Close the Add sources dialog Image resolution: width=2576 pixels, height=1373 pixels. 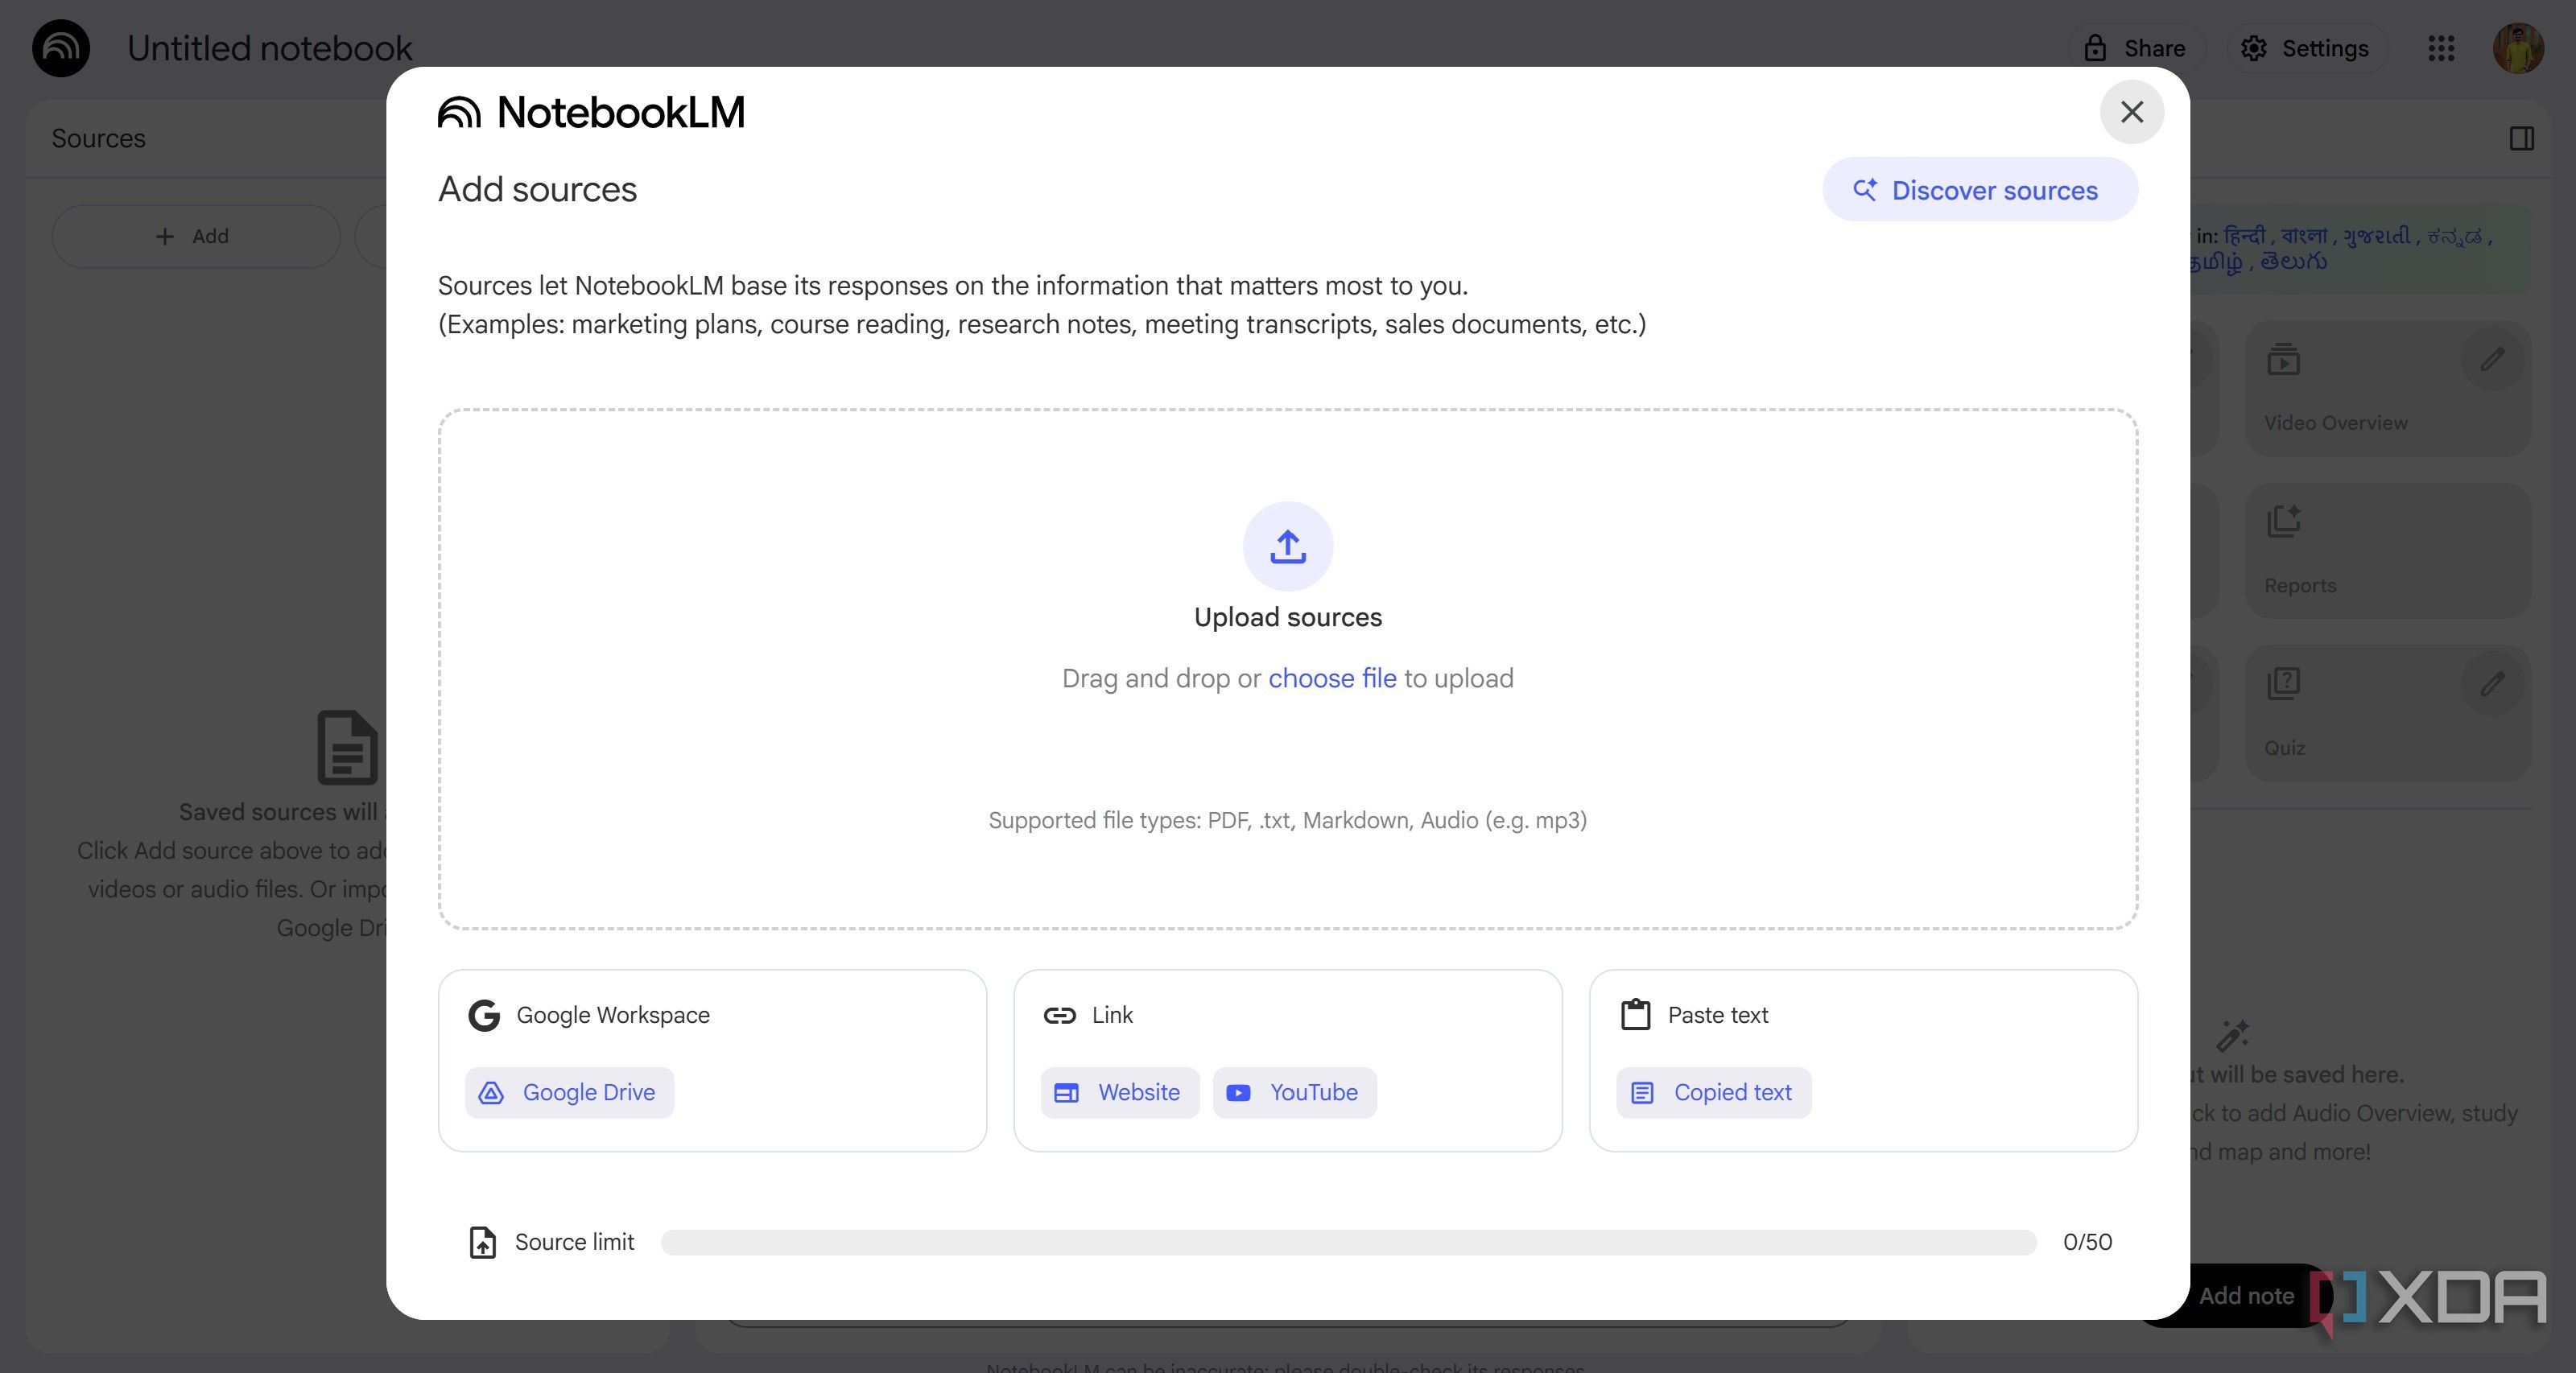tap(2131, 112)
